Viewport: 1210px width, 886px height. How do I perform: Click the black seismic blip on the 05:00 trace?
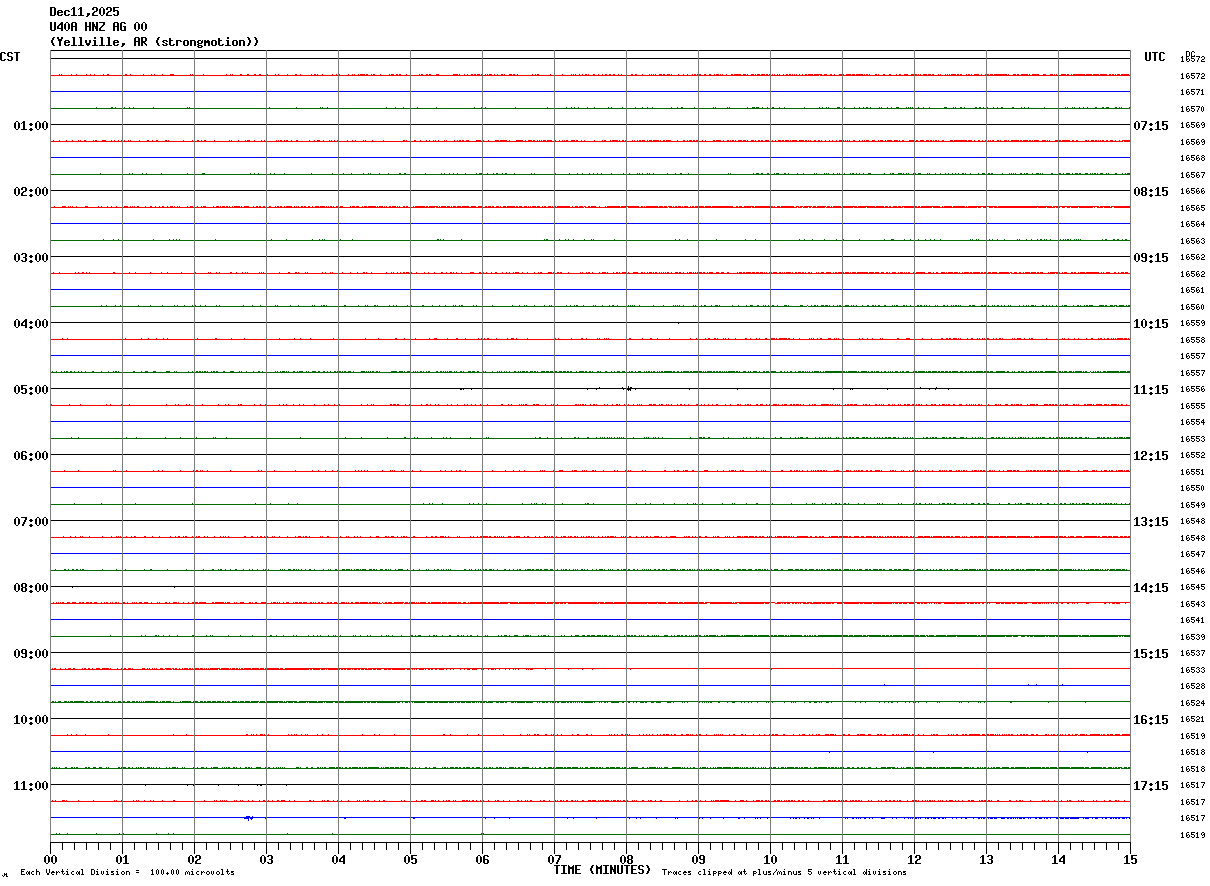(x=628, y=388)
